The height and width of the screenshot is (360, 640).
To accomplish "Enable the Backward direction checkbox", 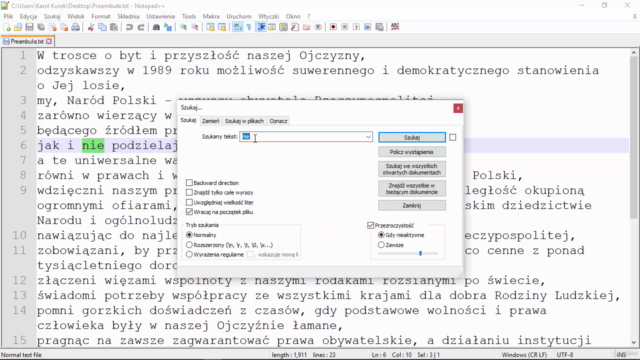I will (x=189, y=183).
